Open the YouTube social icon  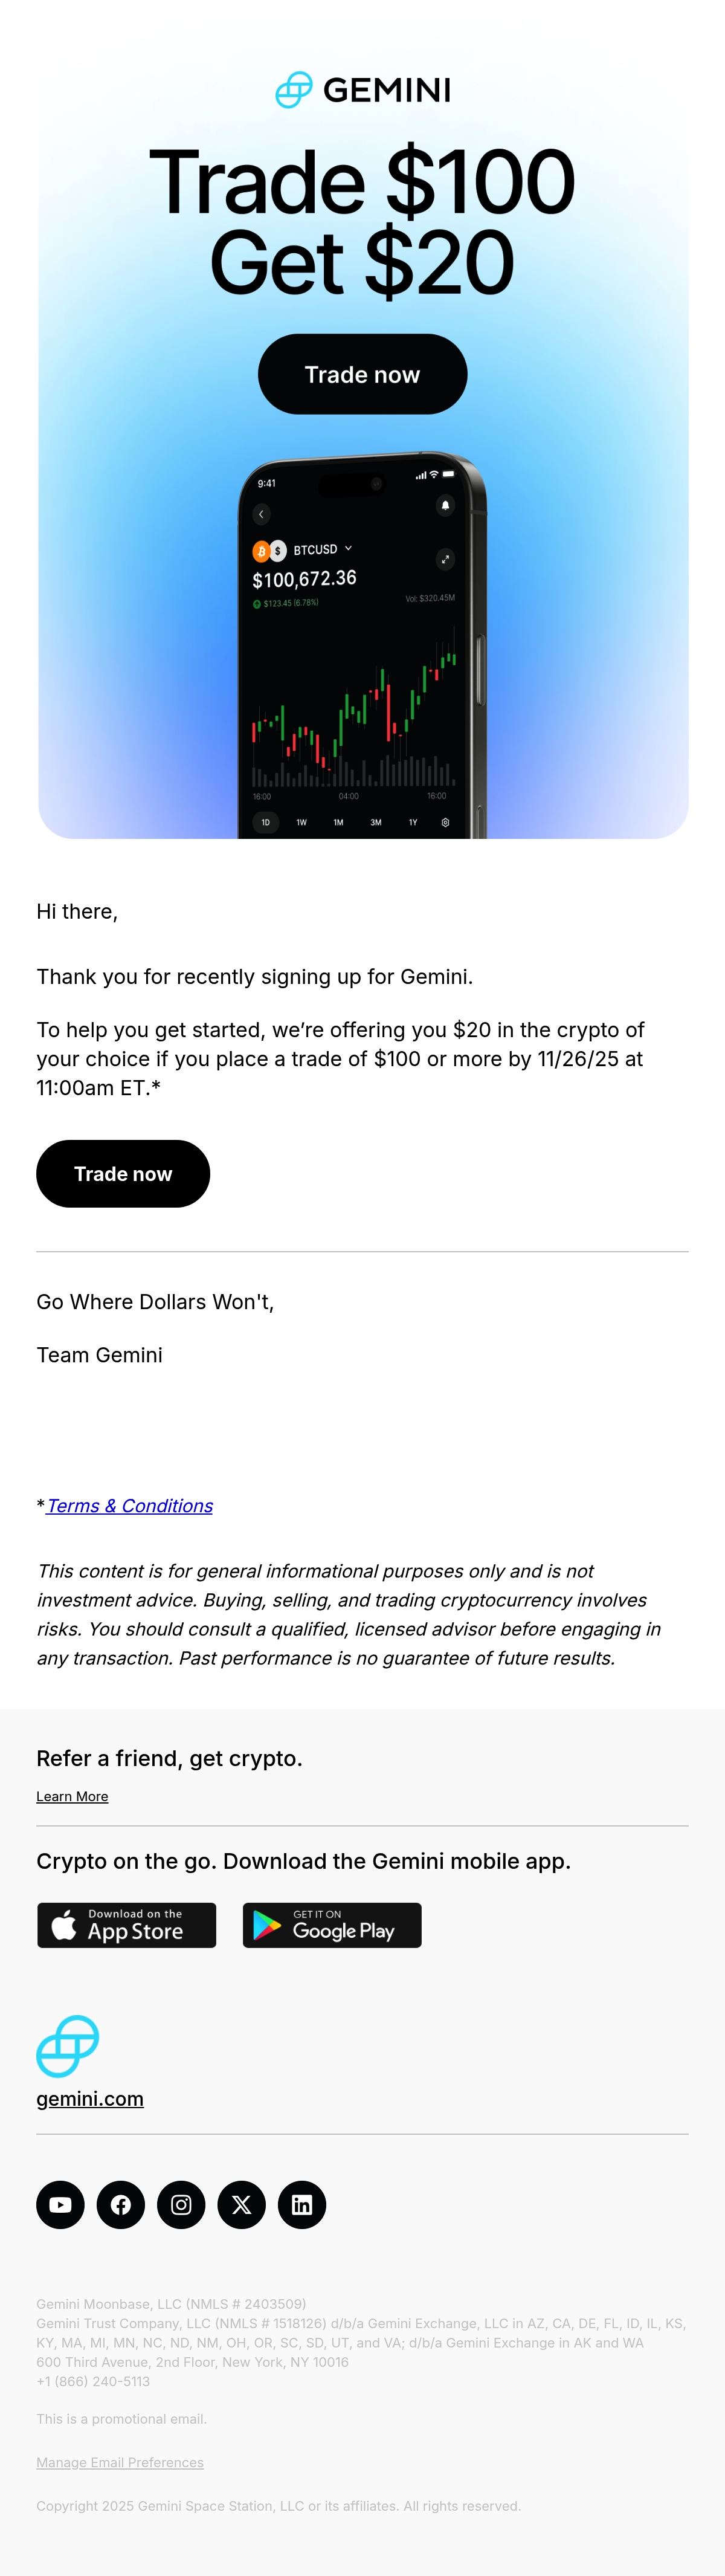[x=60, y=2204]
